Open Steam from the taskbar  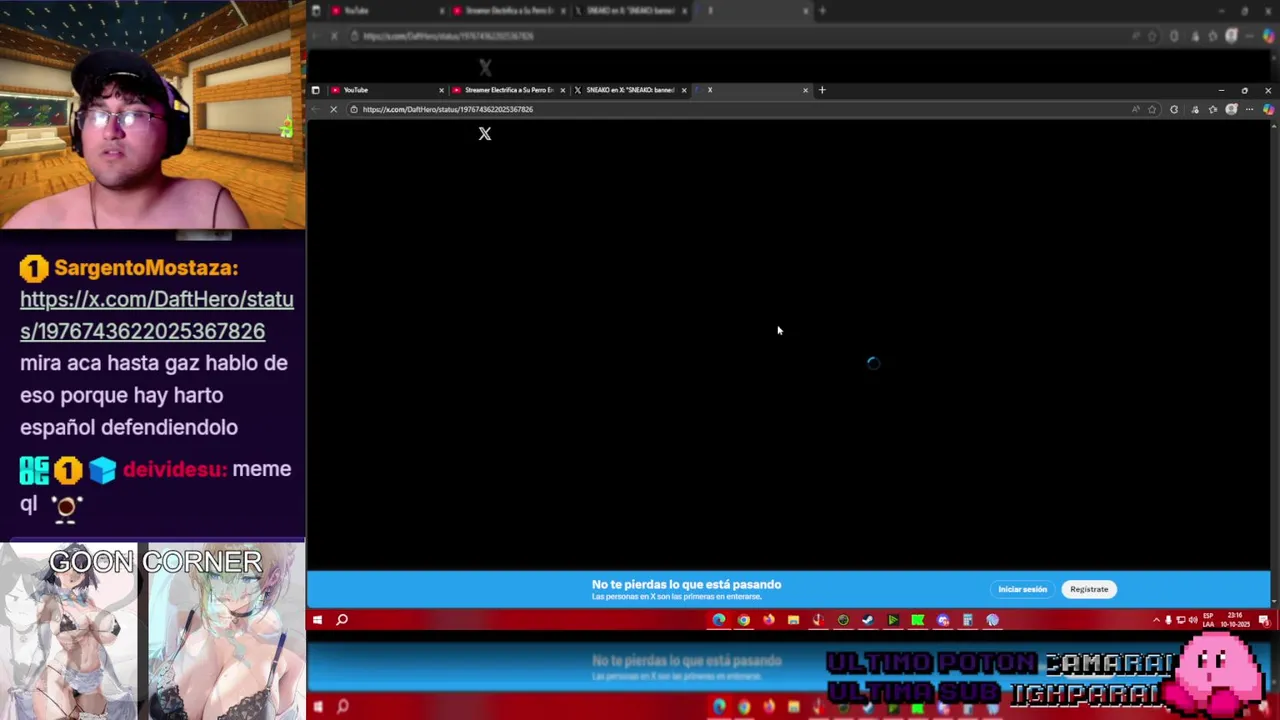(x=868, y=620)
